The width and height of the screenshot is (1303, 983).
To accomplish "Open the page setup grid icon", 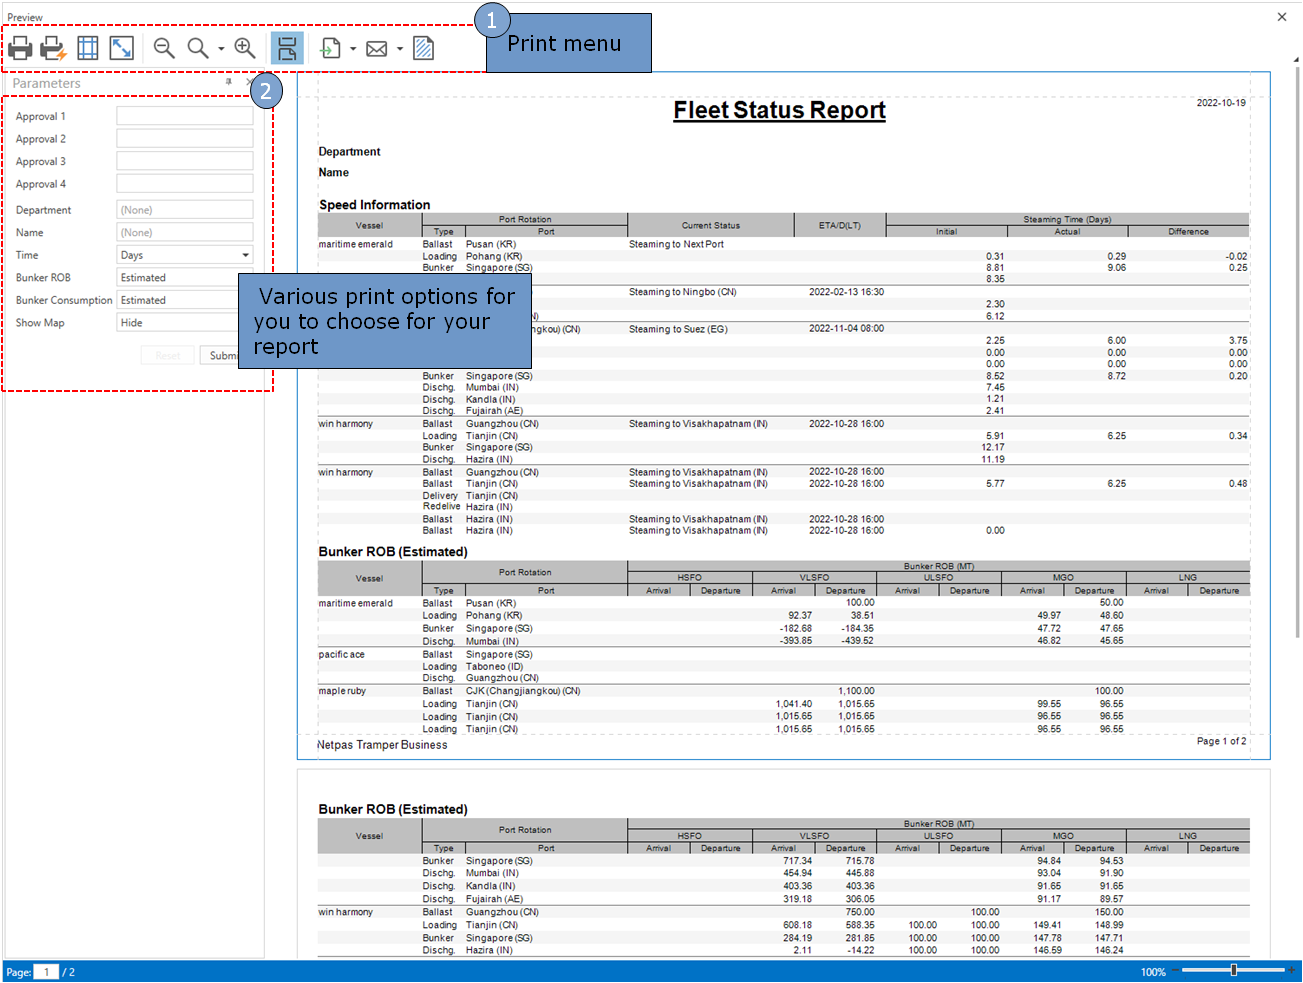I will coord(88,48).
